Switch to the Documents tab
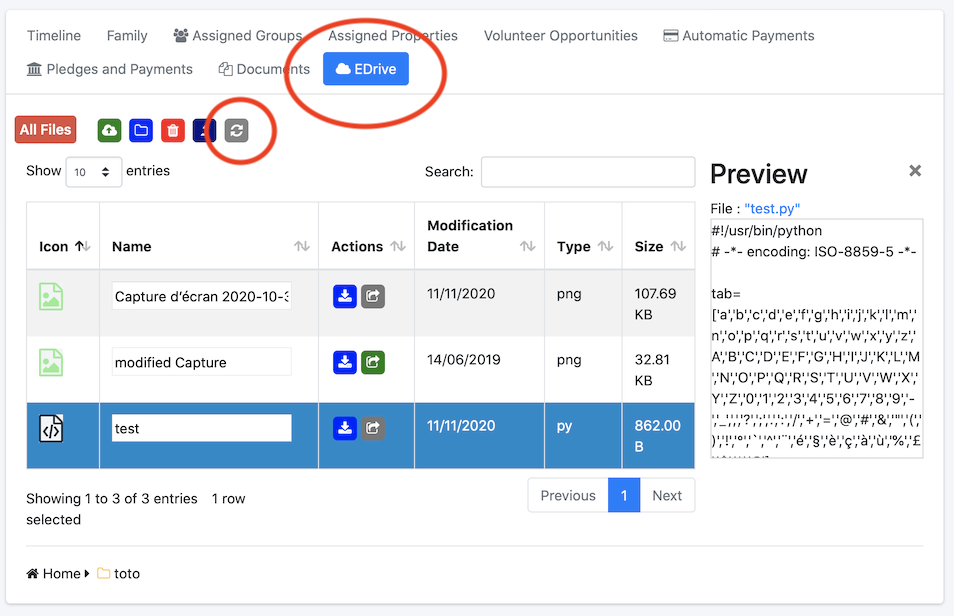Viewport: 954px width, 616px height. (264, 69)
